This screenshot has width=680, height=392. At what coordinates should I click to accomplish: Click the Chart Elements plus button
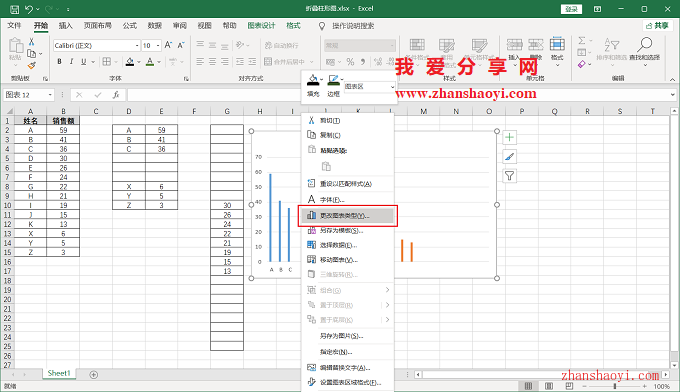pos(510,138)
